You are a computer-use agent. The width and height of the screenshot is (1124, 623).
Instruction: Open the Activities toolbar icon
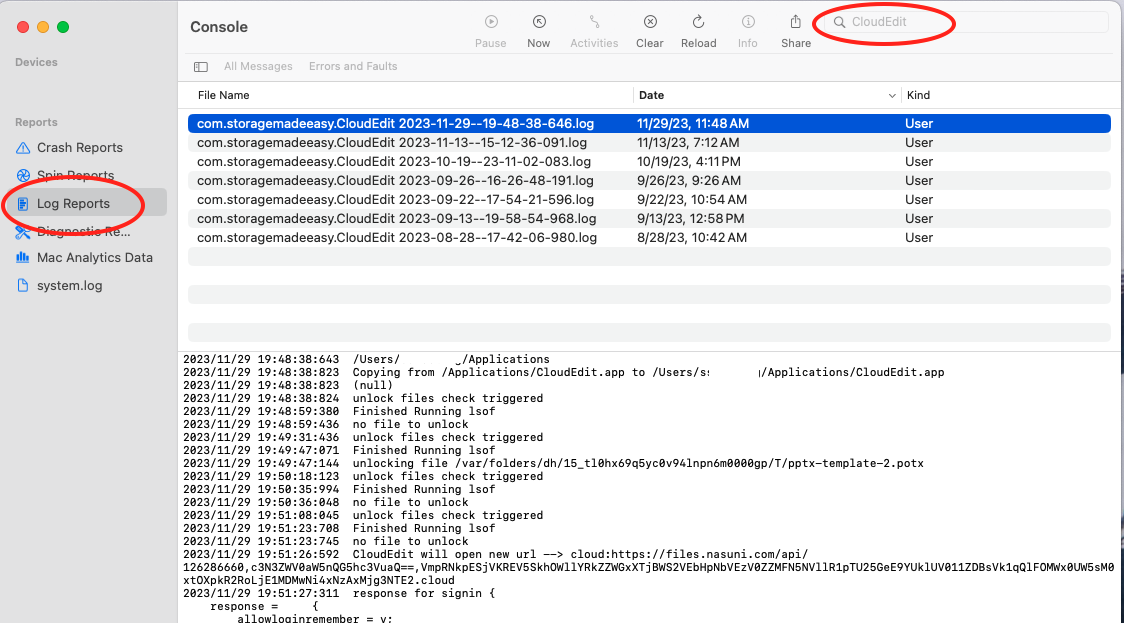(x=594, y=22)
